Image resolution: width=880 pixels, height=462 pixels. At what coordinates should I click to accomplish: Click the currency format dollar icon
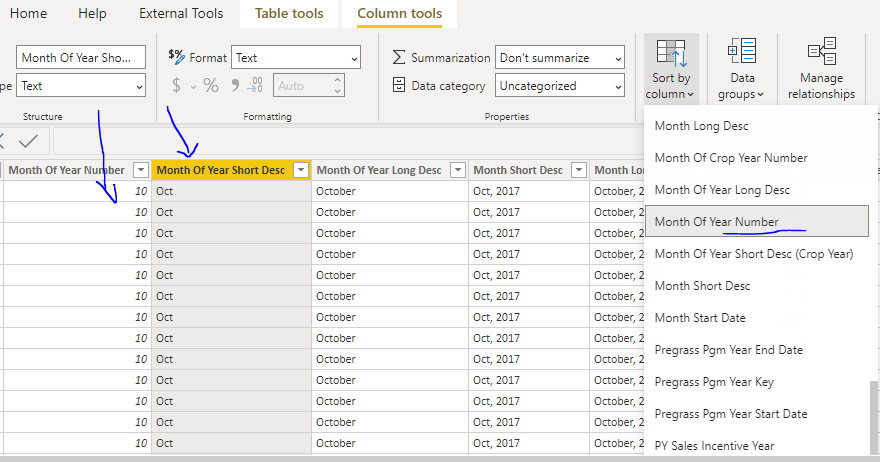click(x=177, y=86)
